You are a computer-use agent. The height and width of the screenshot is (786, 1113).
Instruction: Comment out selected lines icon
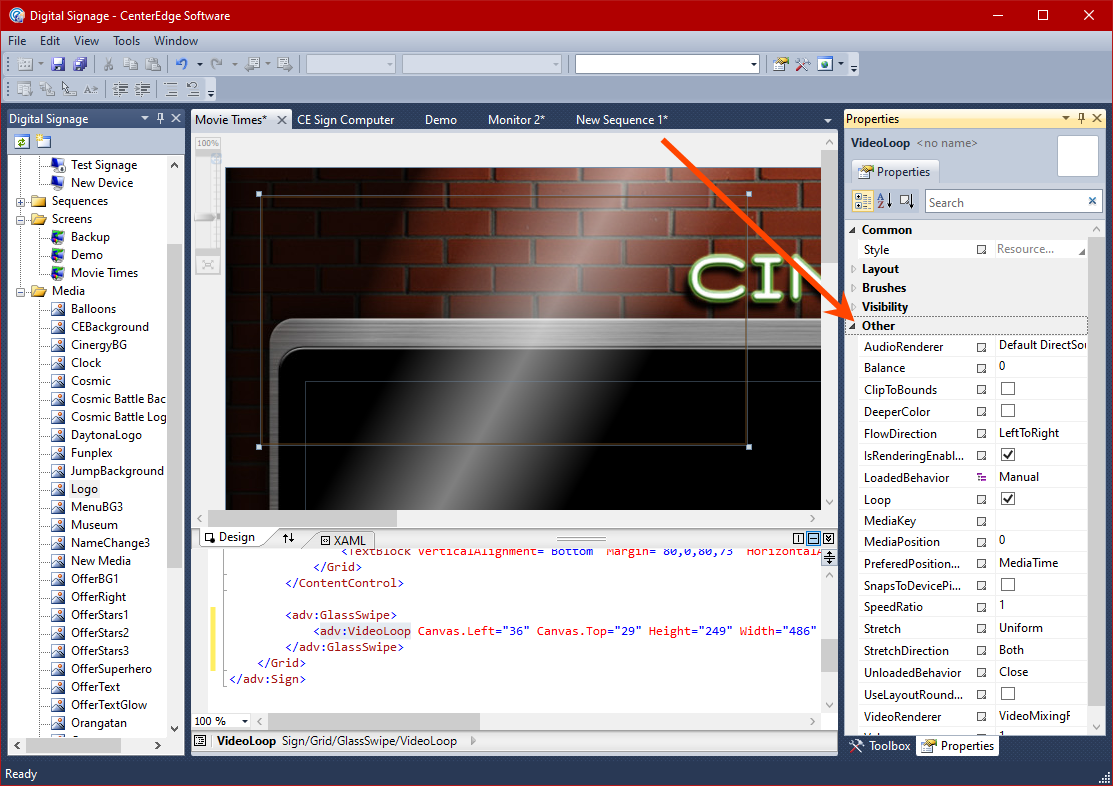click(171, 89)
